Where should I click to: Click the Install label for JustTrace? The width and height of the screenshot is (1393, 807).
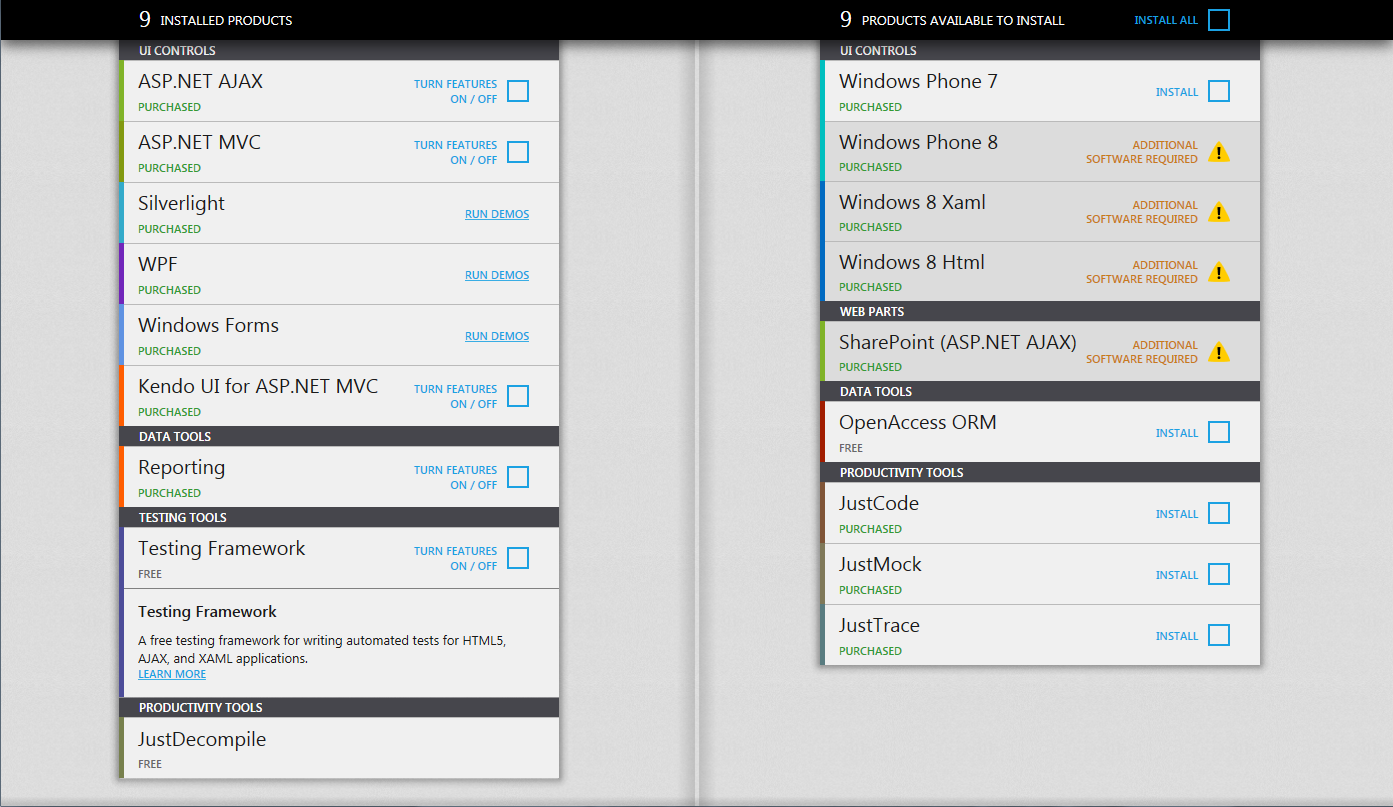click(1177, 636)
